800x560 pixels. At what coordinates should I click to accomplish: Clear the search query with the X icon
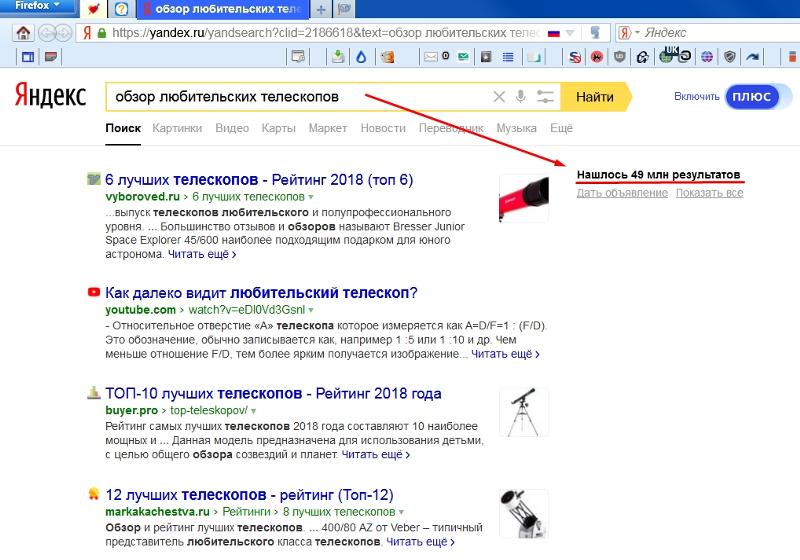(x=499, y=96)
